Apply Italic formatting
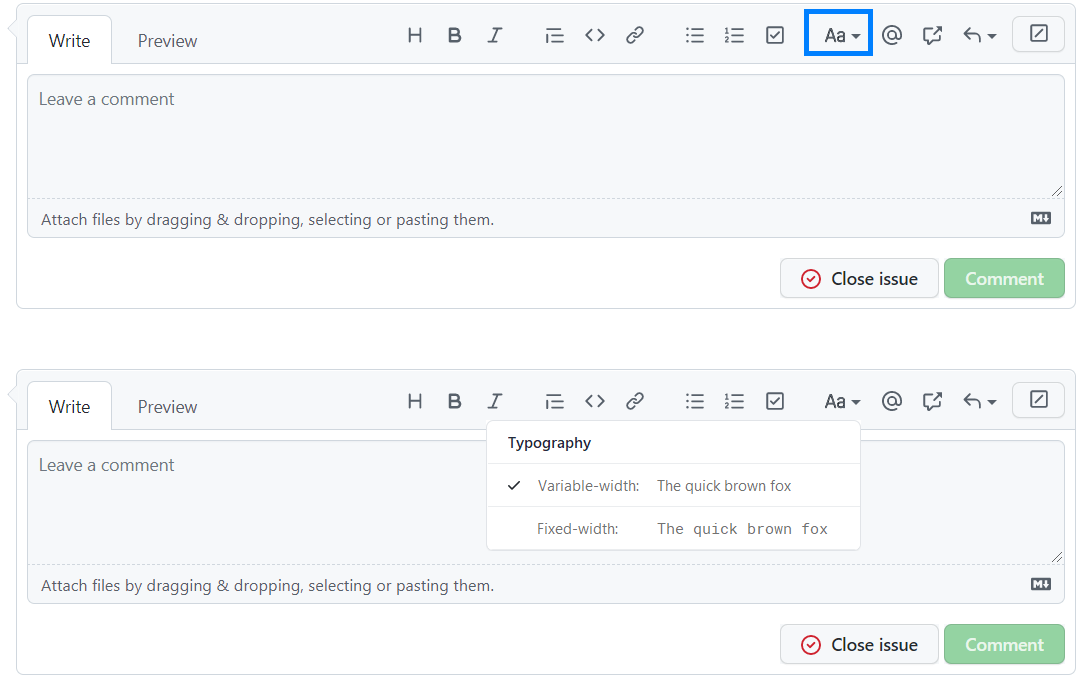The image size is (1079, 679). pos(495,34)
